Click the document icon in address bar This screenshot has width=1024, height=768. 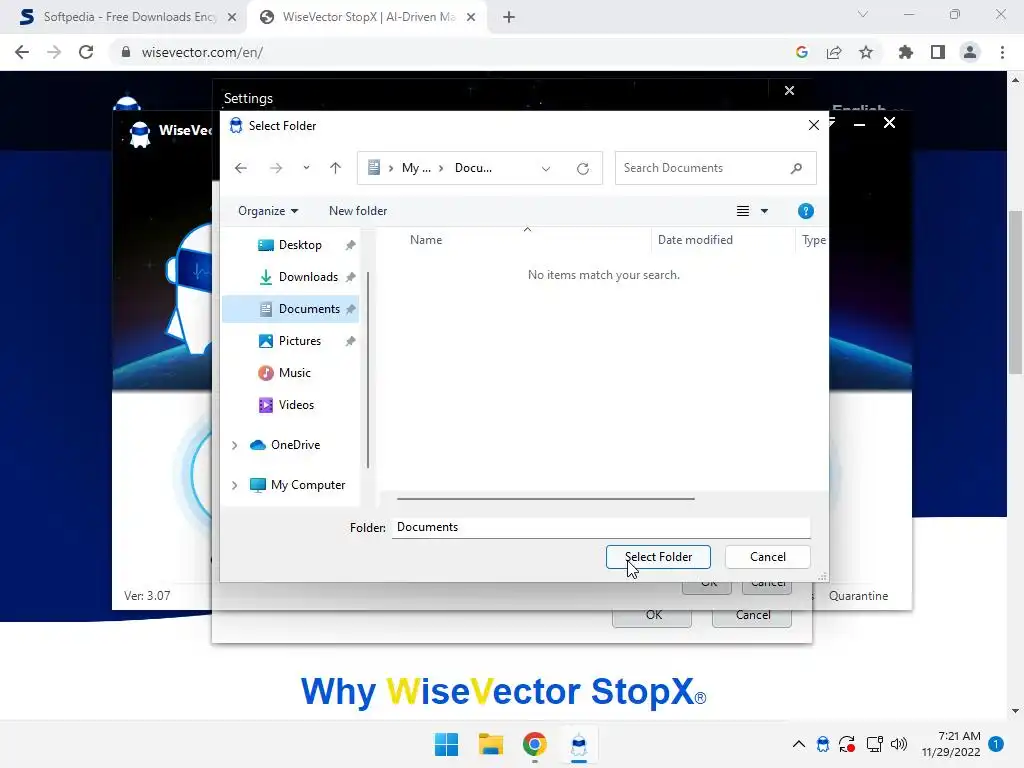[x=374, y=168]
